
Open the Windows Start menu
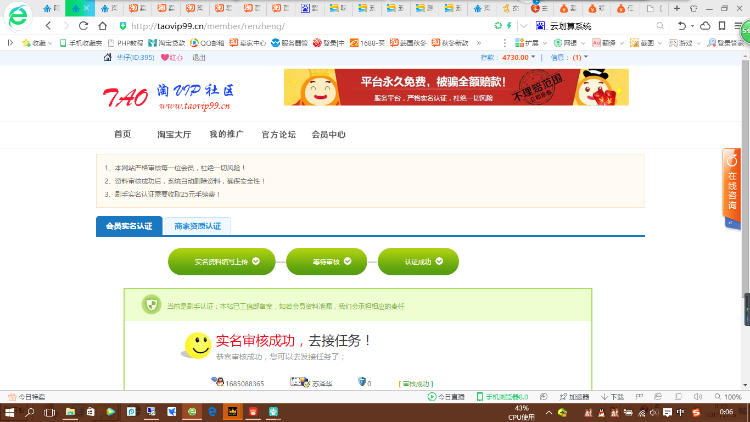pyautogui.click(x=9, y=412)
